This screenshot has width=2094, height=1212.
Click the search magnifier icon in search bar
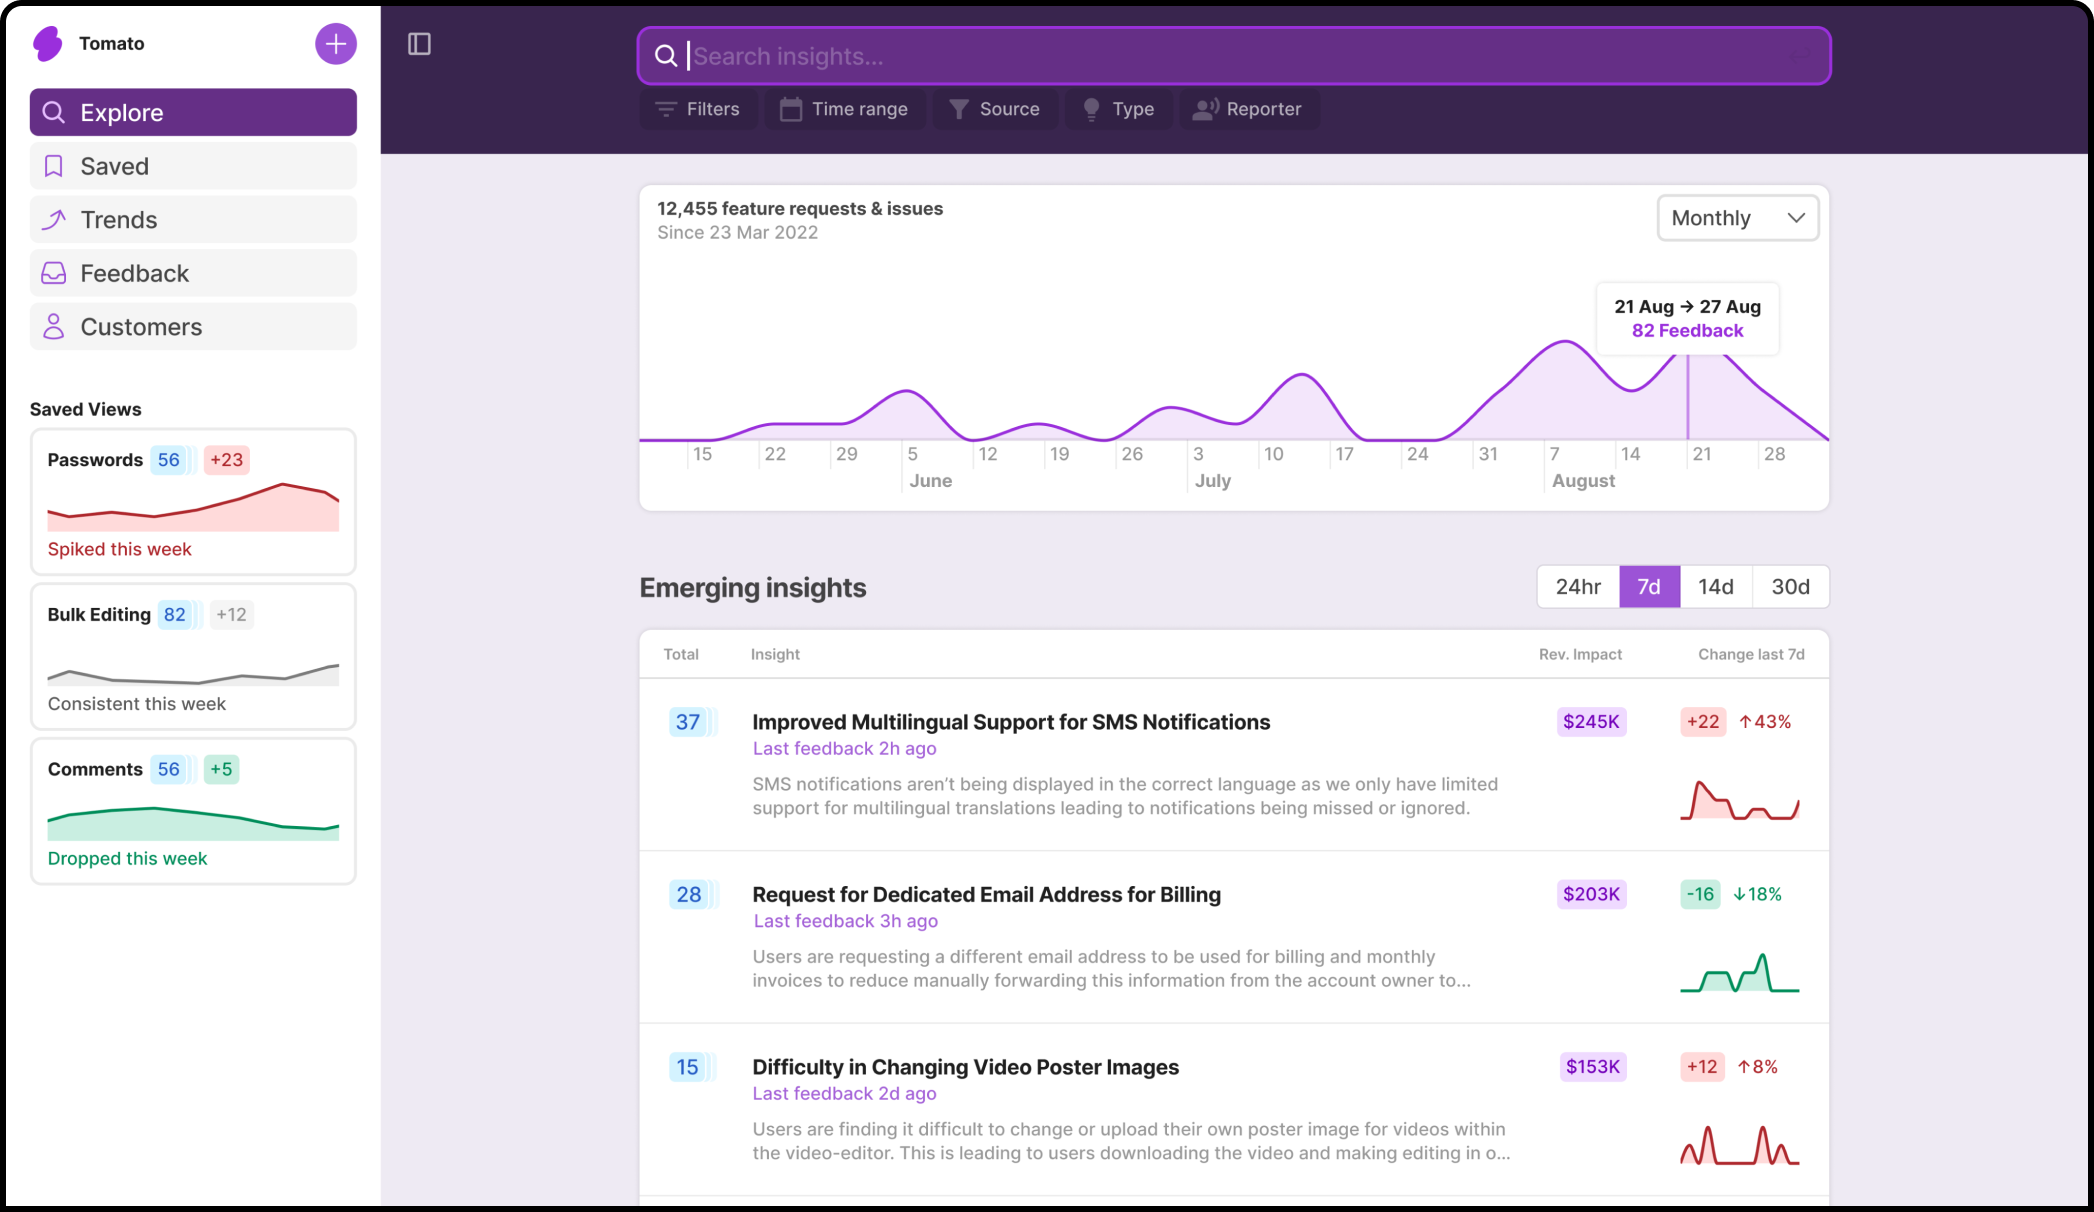pos(666,56)
